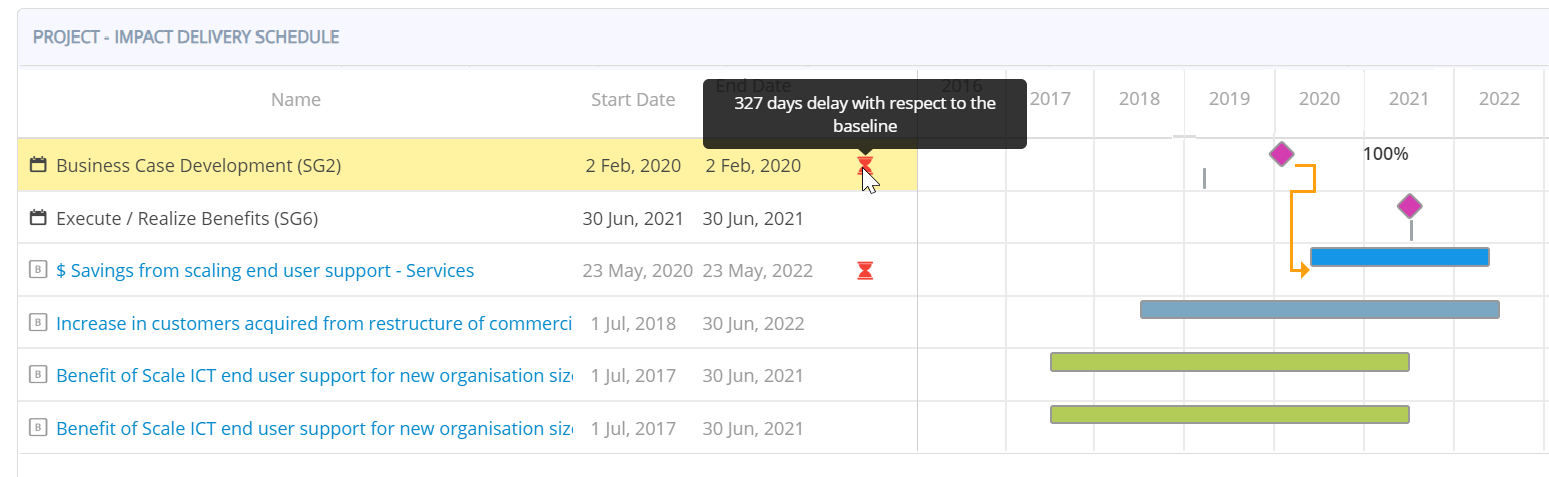Open '$ Savings from scaling end user support' link
The height and width of the screenshot is (477, 1549).
265,270
